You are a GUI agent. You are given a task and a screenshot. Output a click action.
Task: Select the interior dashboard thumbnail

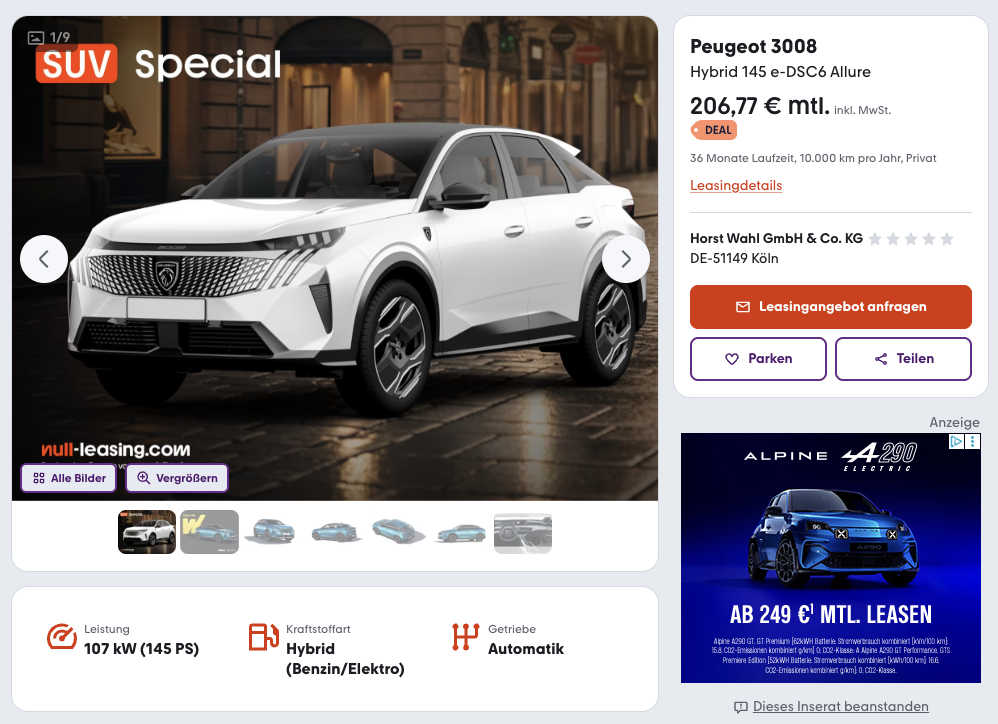(523, 532)
